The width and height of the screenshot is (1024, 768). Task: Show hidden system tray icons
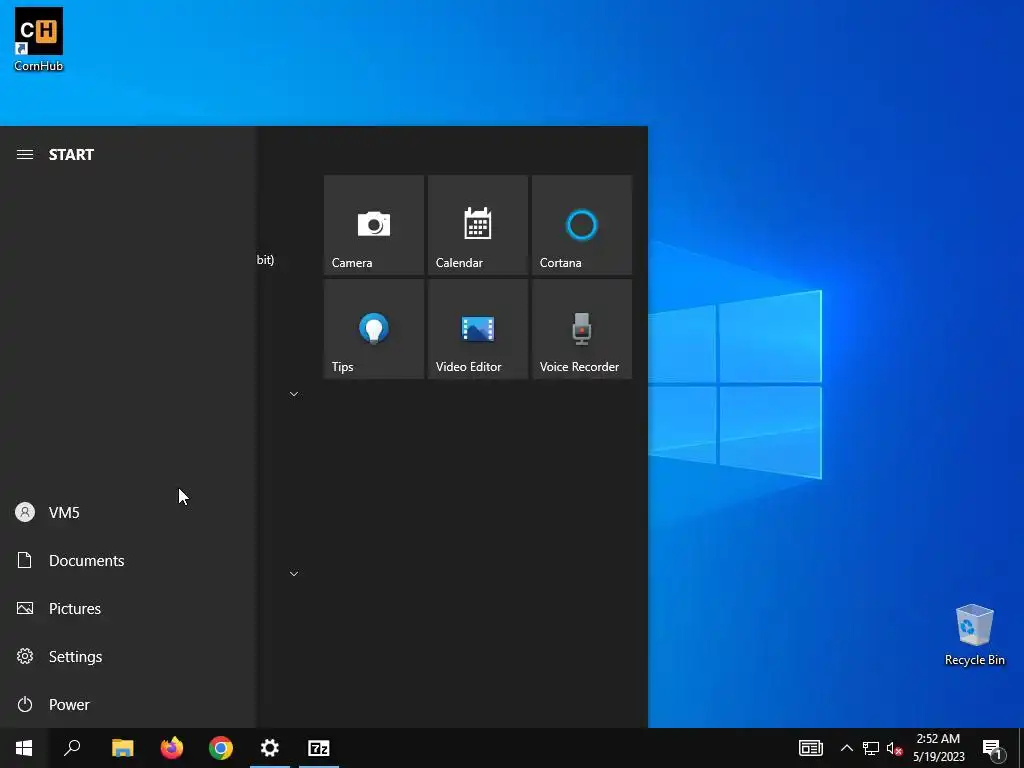(846, 748)
